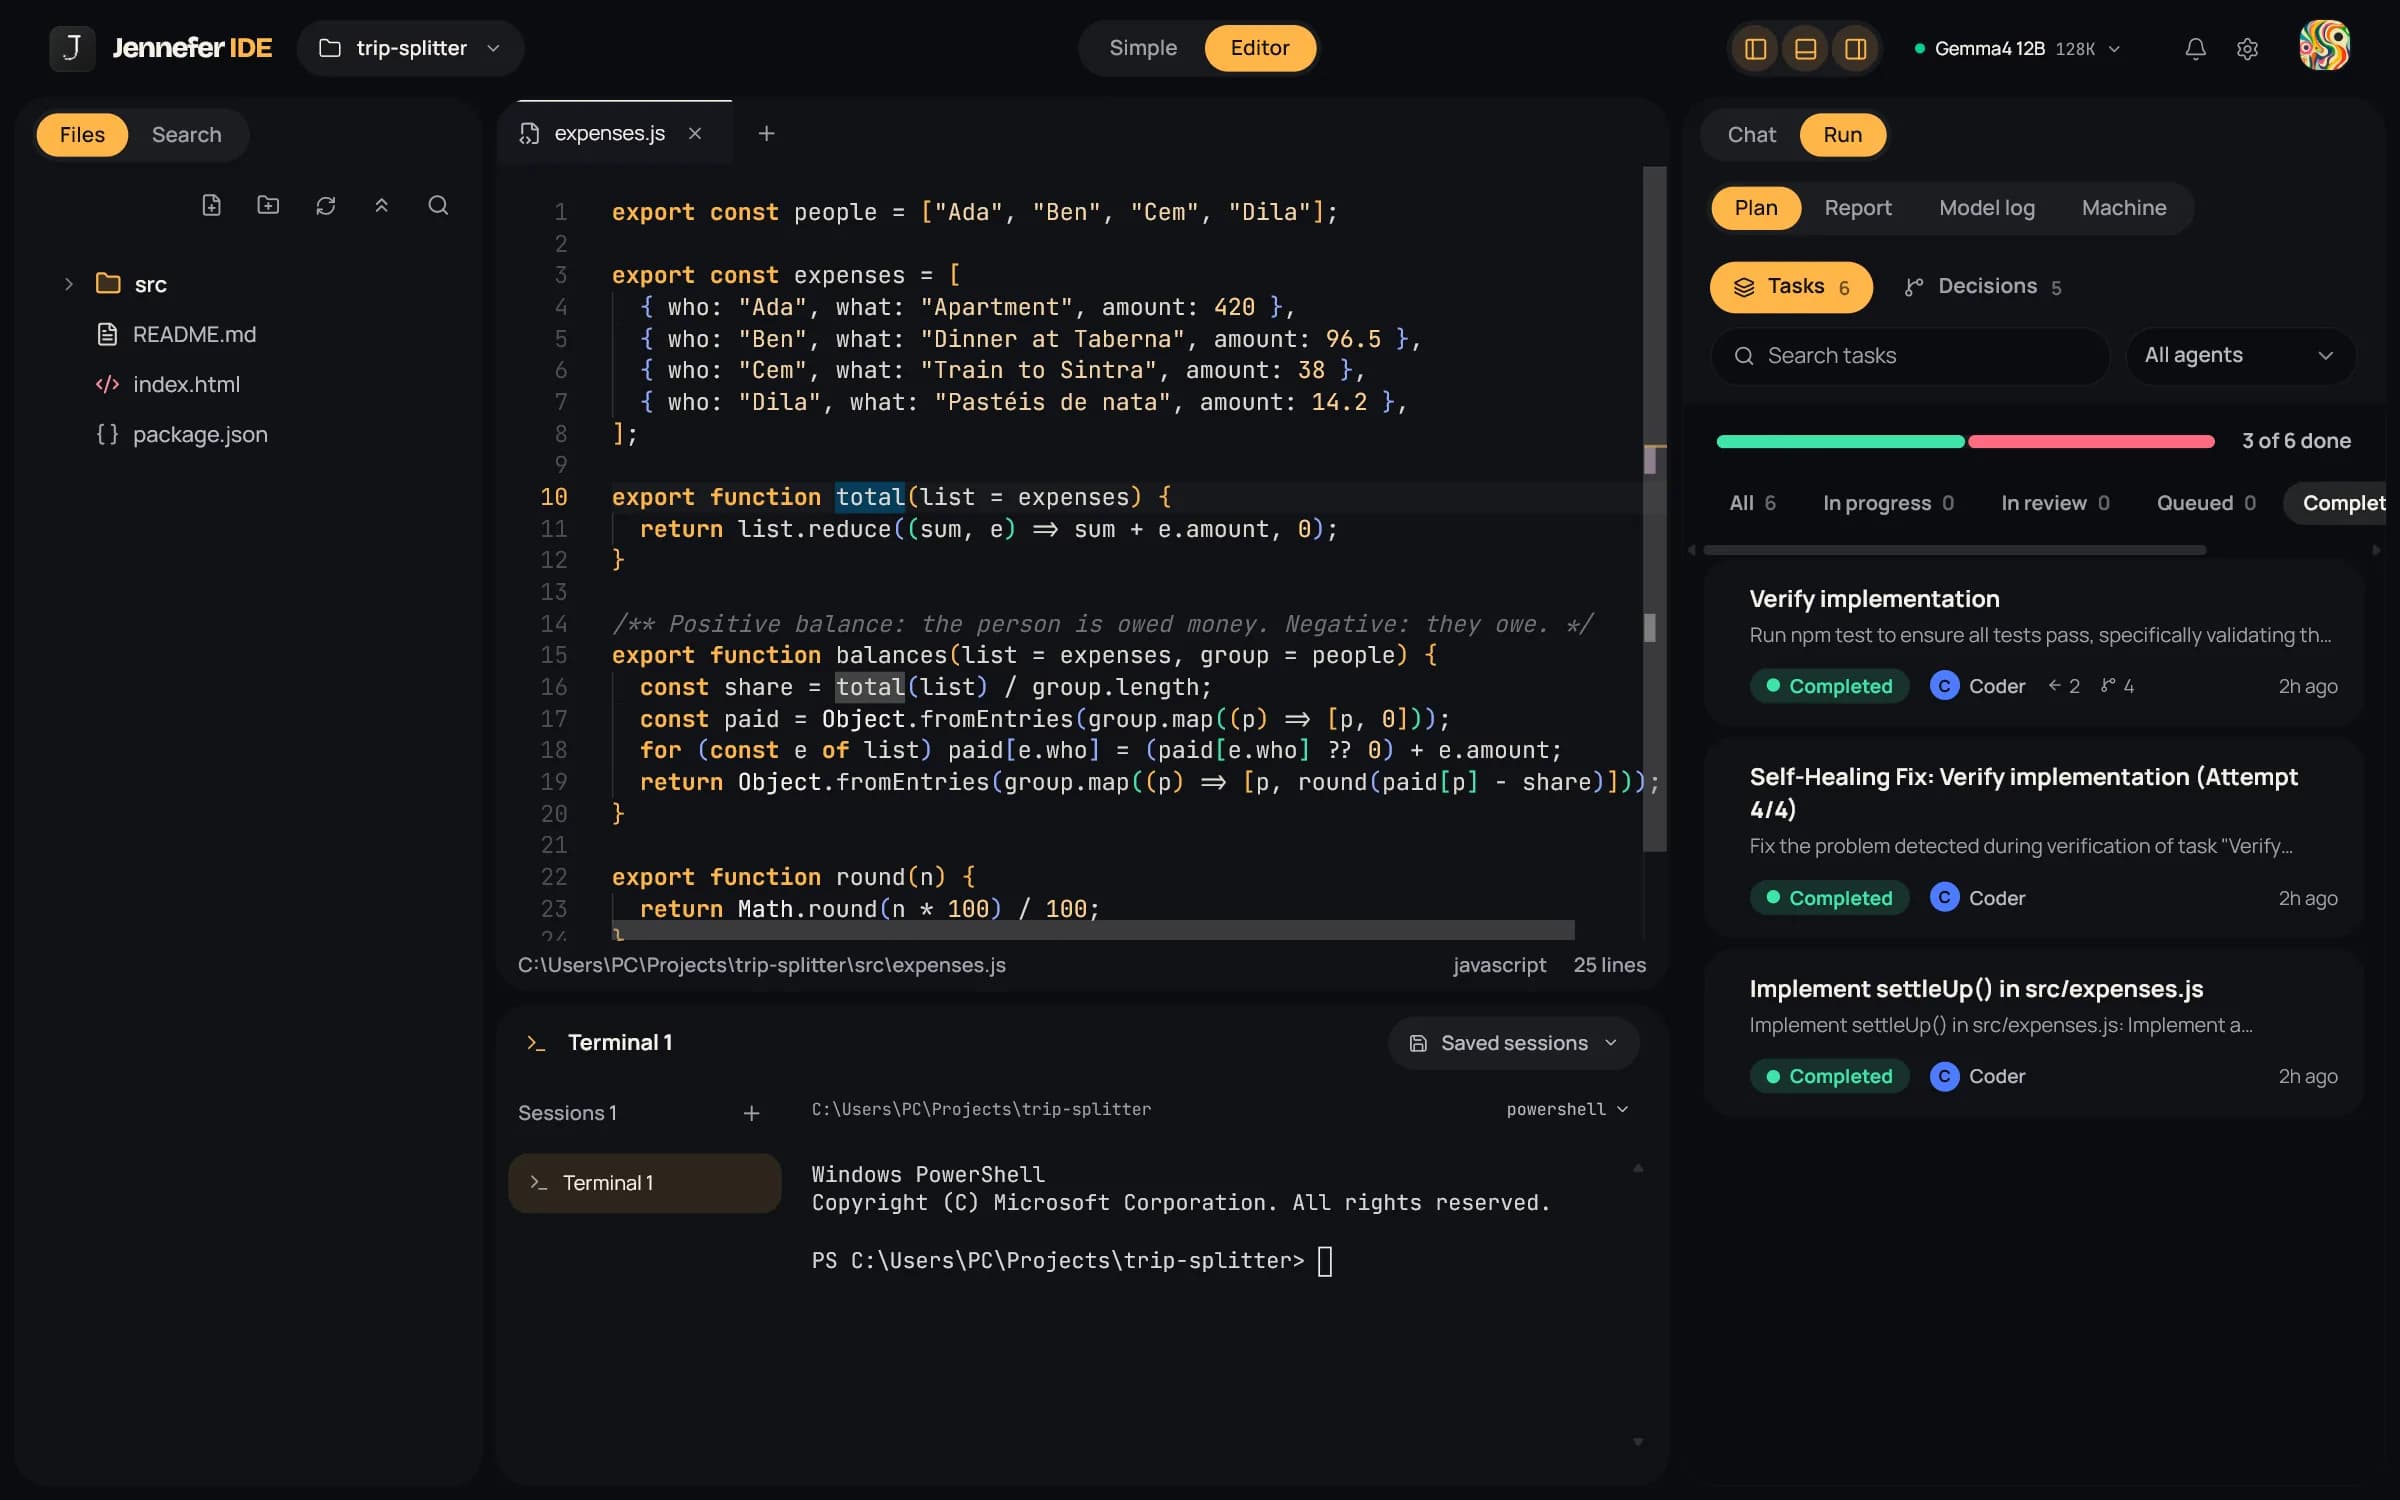2400x1500 pixels.
Task: Filter tasks by In review
Action: (x=2055, y=503)
